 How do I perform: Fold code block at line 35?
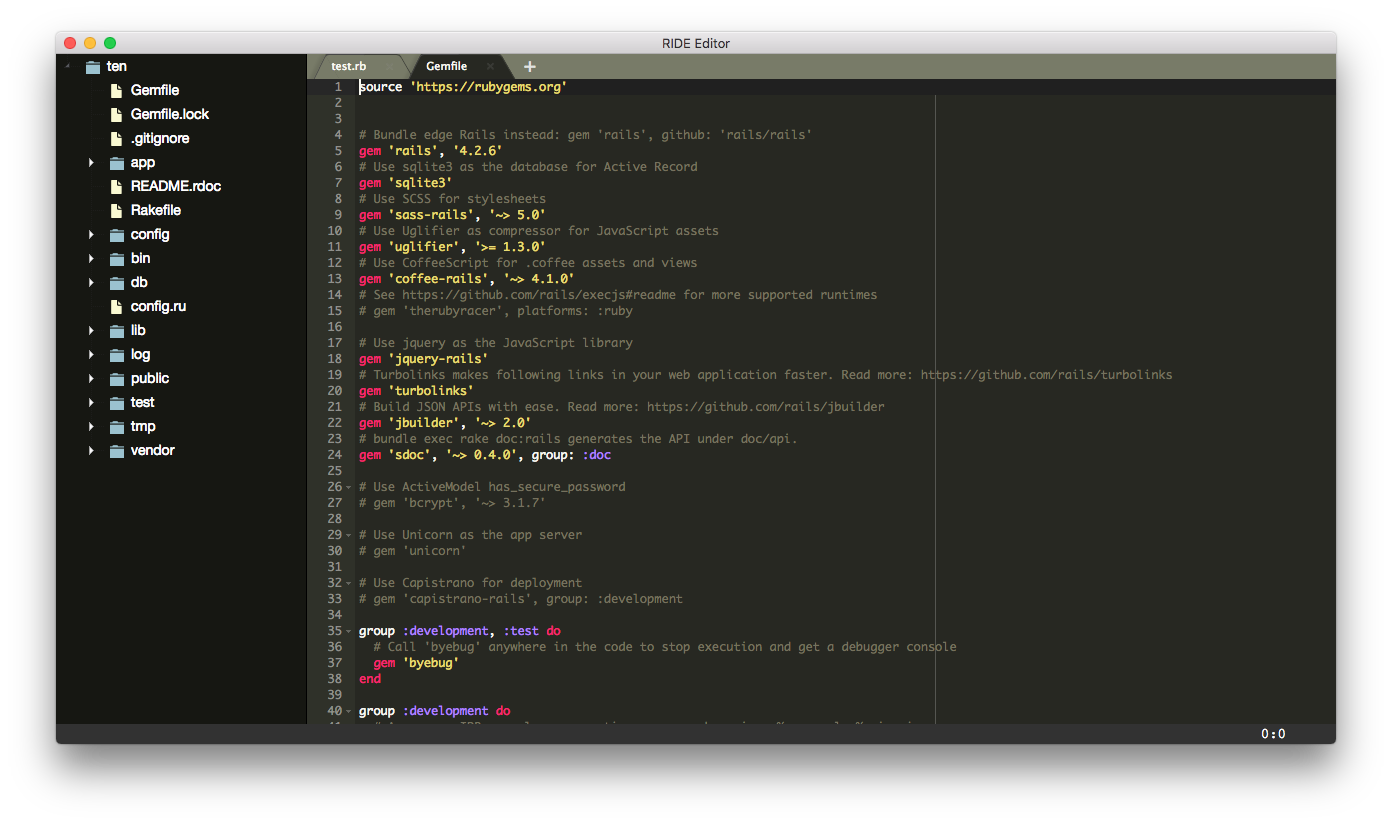(348, 631)
